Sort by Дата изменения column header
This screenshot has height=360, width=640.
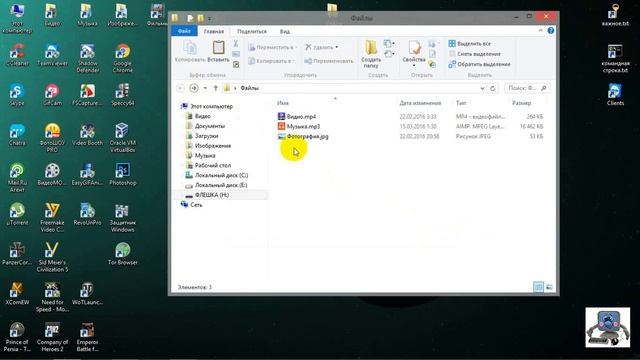click(420, 103)
